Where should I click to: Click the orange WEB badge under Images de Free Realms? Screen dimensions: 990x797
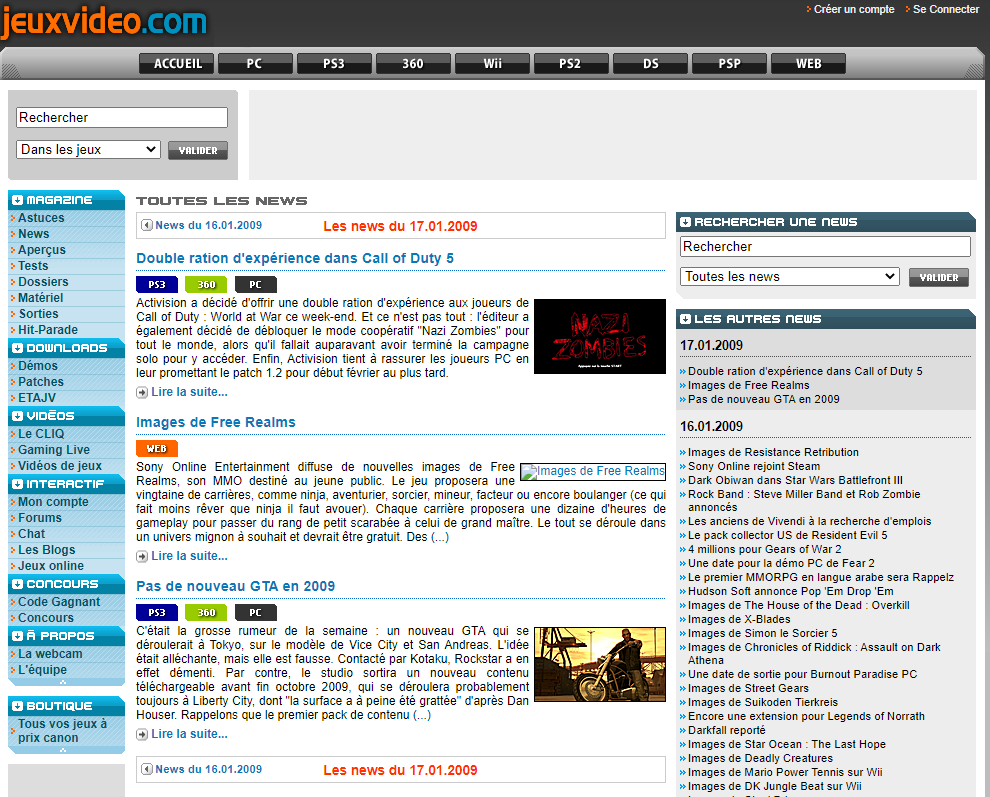click(x=157, y=448)
